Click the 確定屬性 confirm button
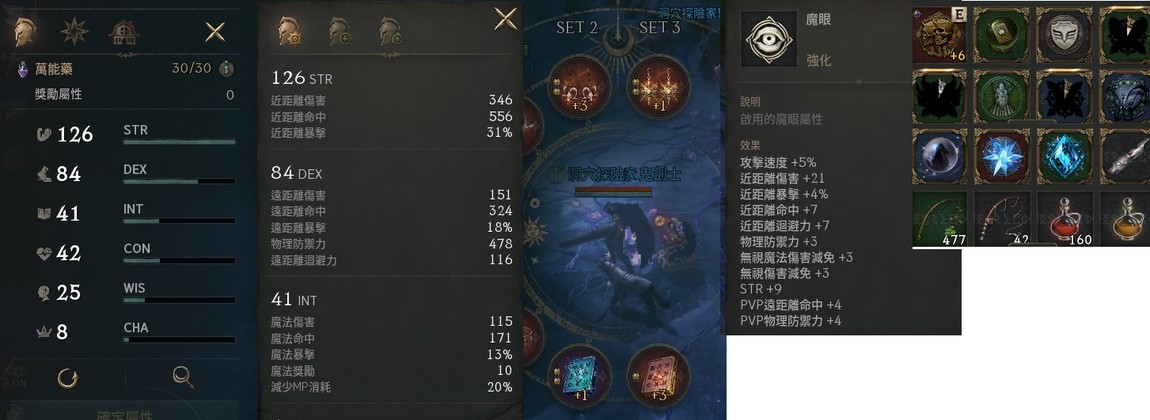The image size is (1150, 420). pyautogui.click(x=125, y=413)
